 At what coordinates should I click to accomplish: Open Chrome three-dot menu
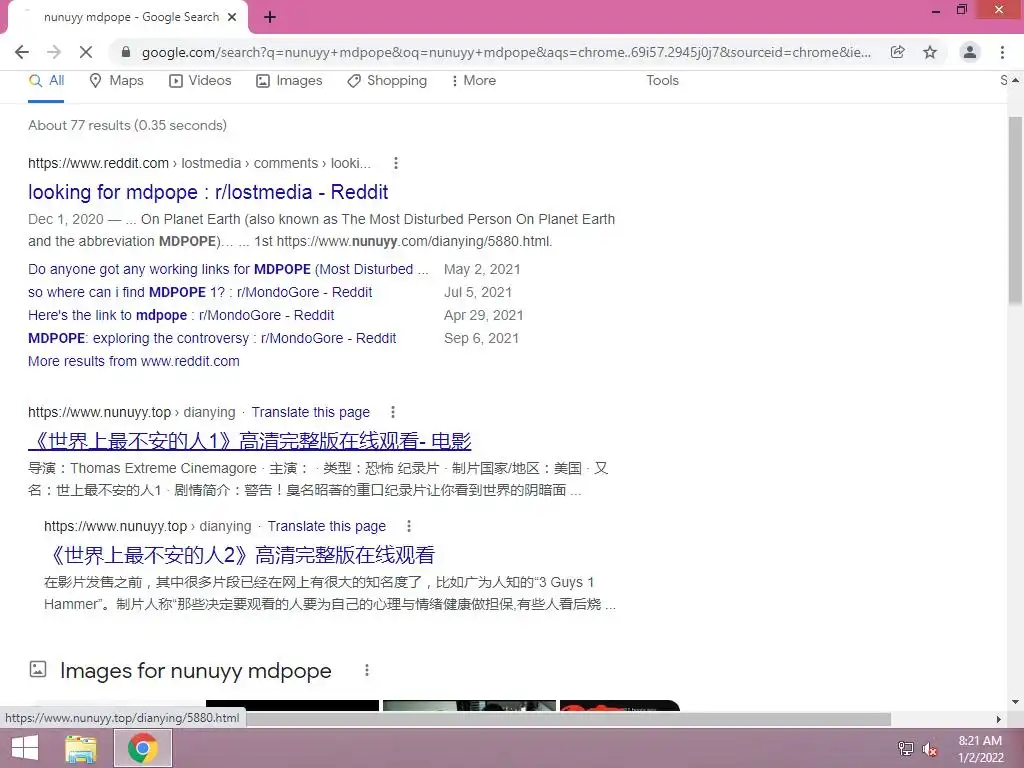point(1002,52)
